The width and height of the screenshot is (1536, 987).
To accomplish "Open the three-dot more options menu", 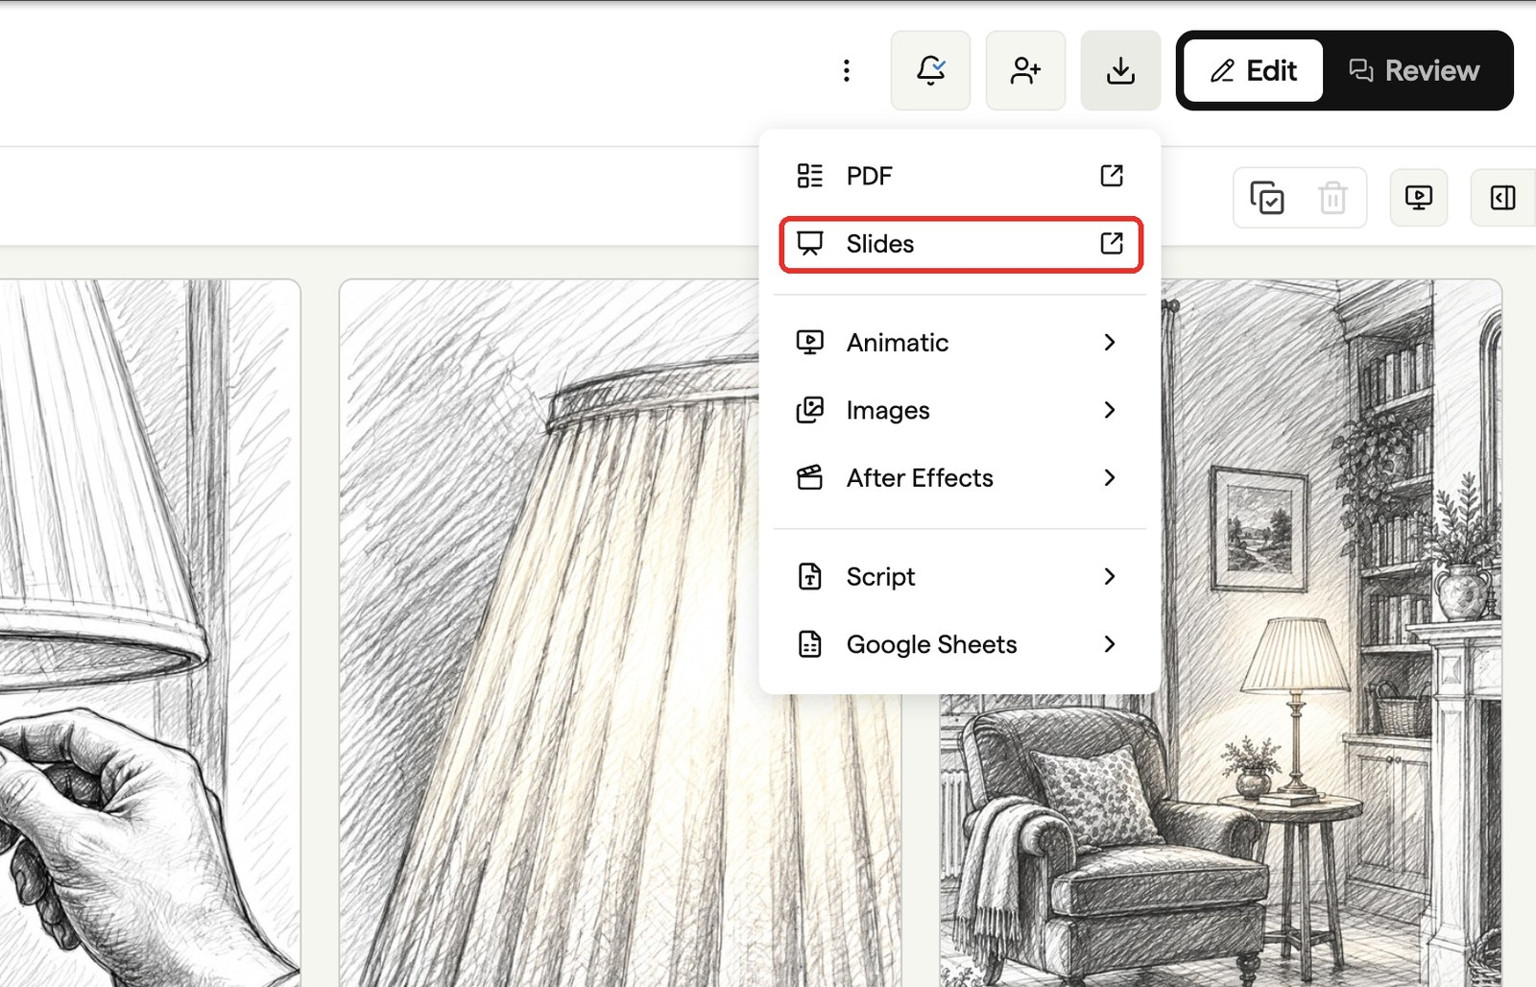I will 846,70.
